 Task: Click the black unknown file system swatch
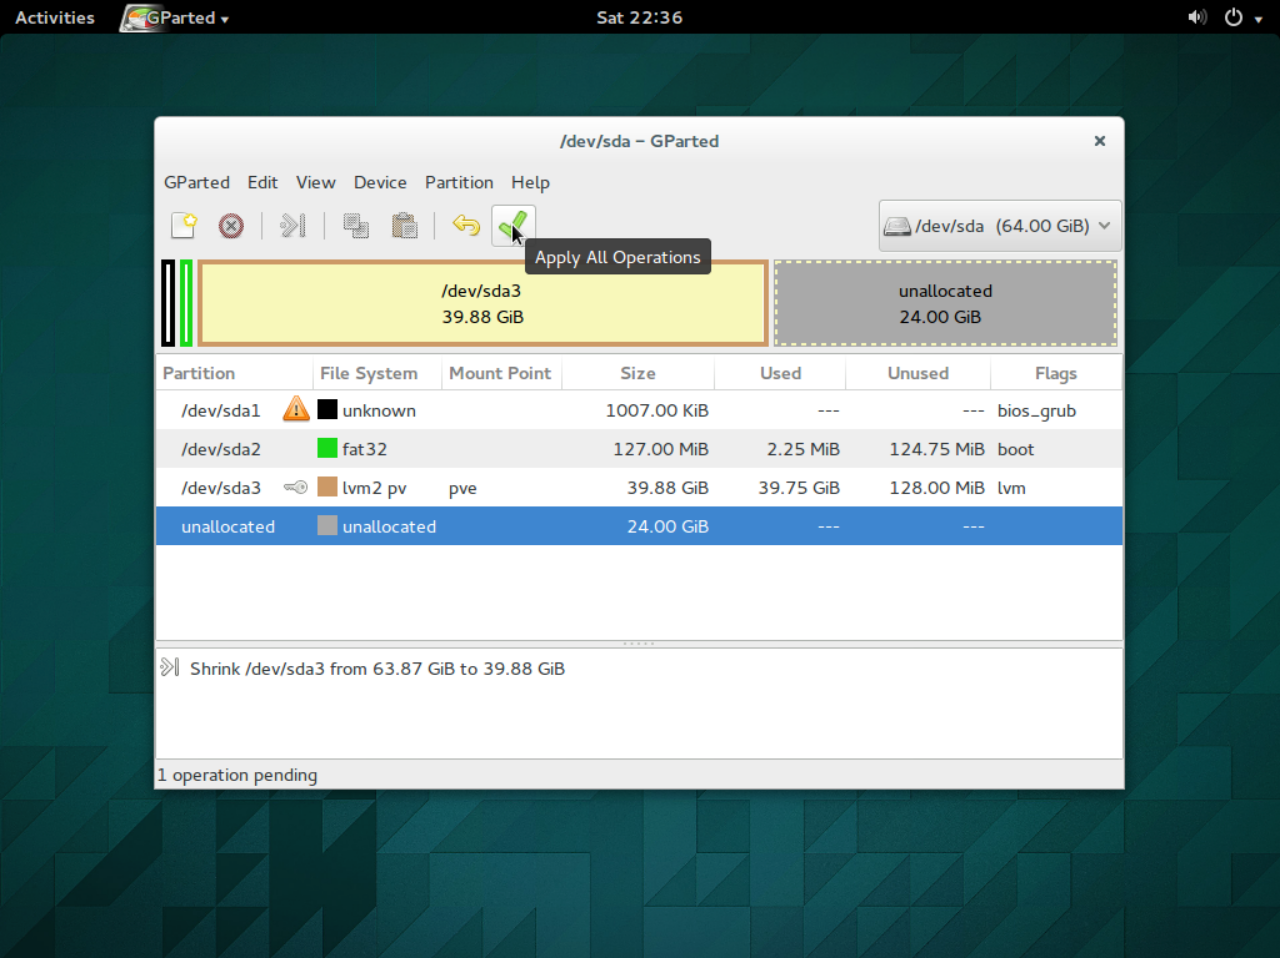[x=327, y=409]
